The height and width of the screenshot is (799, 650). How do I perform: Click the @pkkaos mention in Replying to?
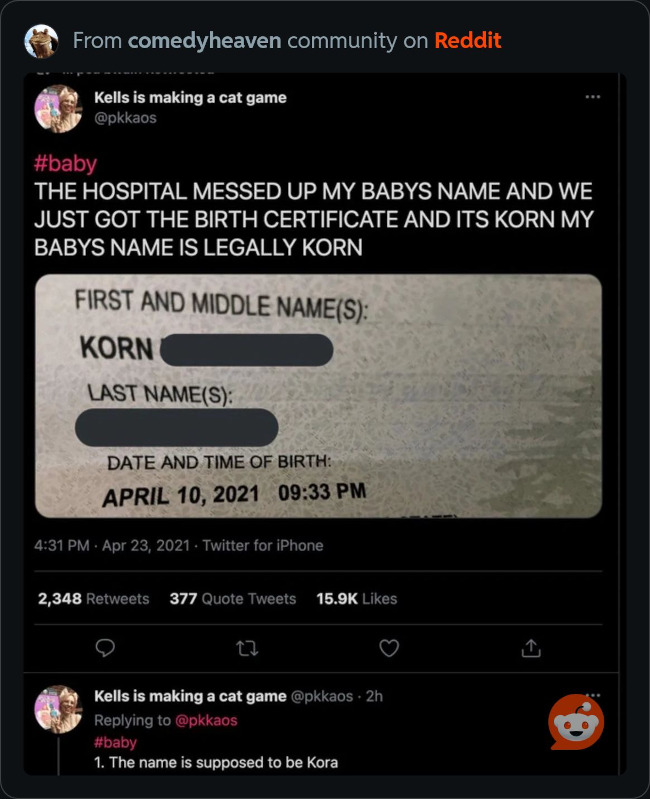click(207, 720)
